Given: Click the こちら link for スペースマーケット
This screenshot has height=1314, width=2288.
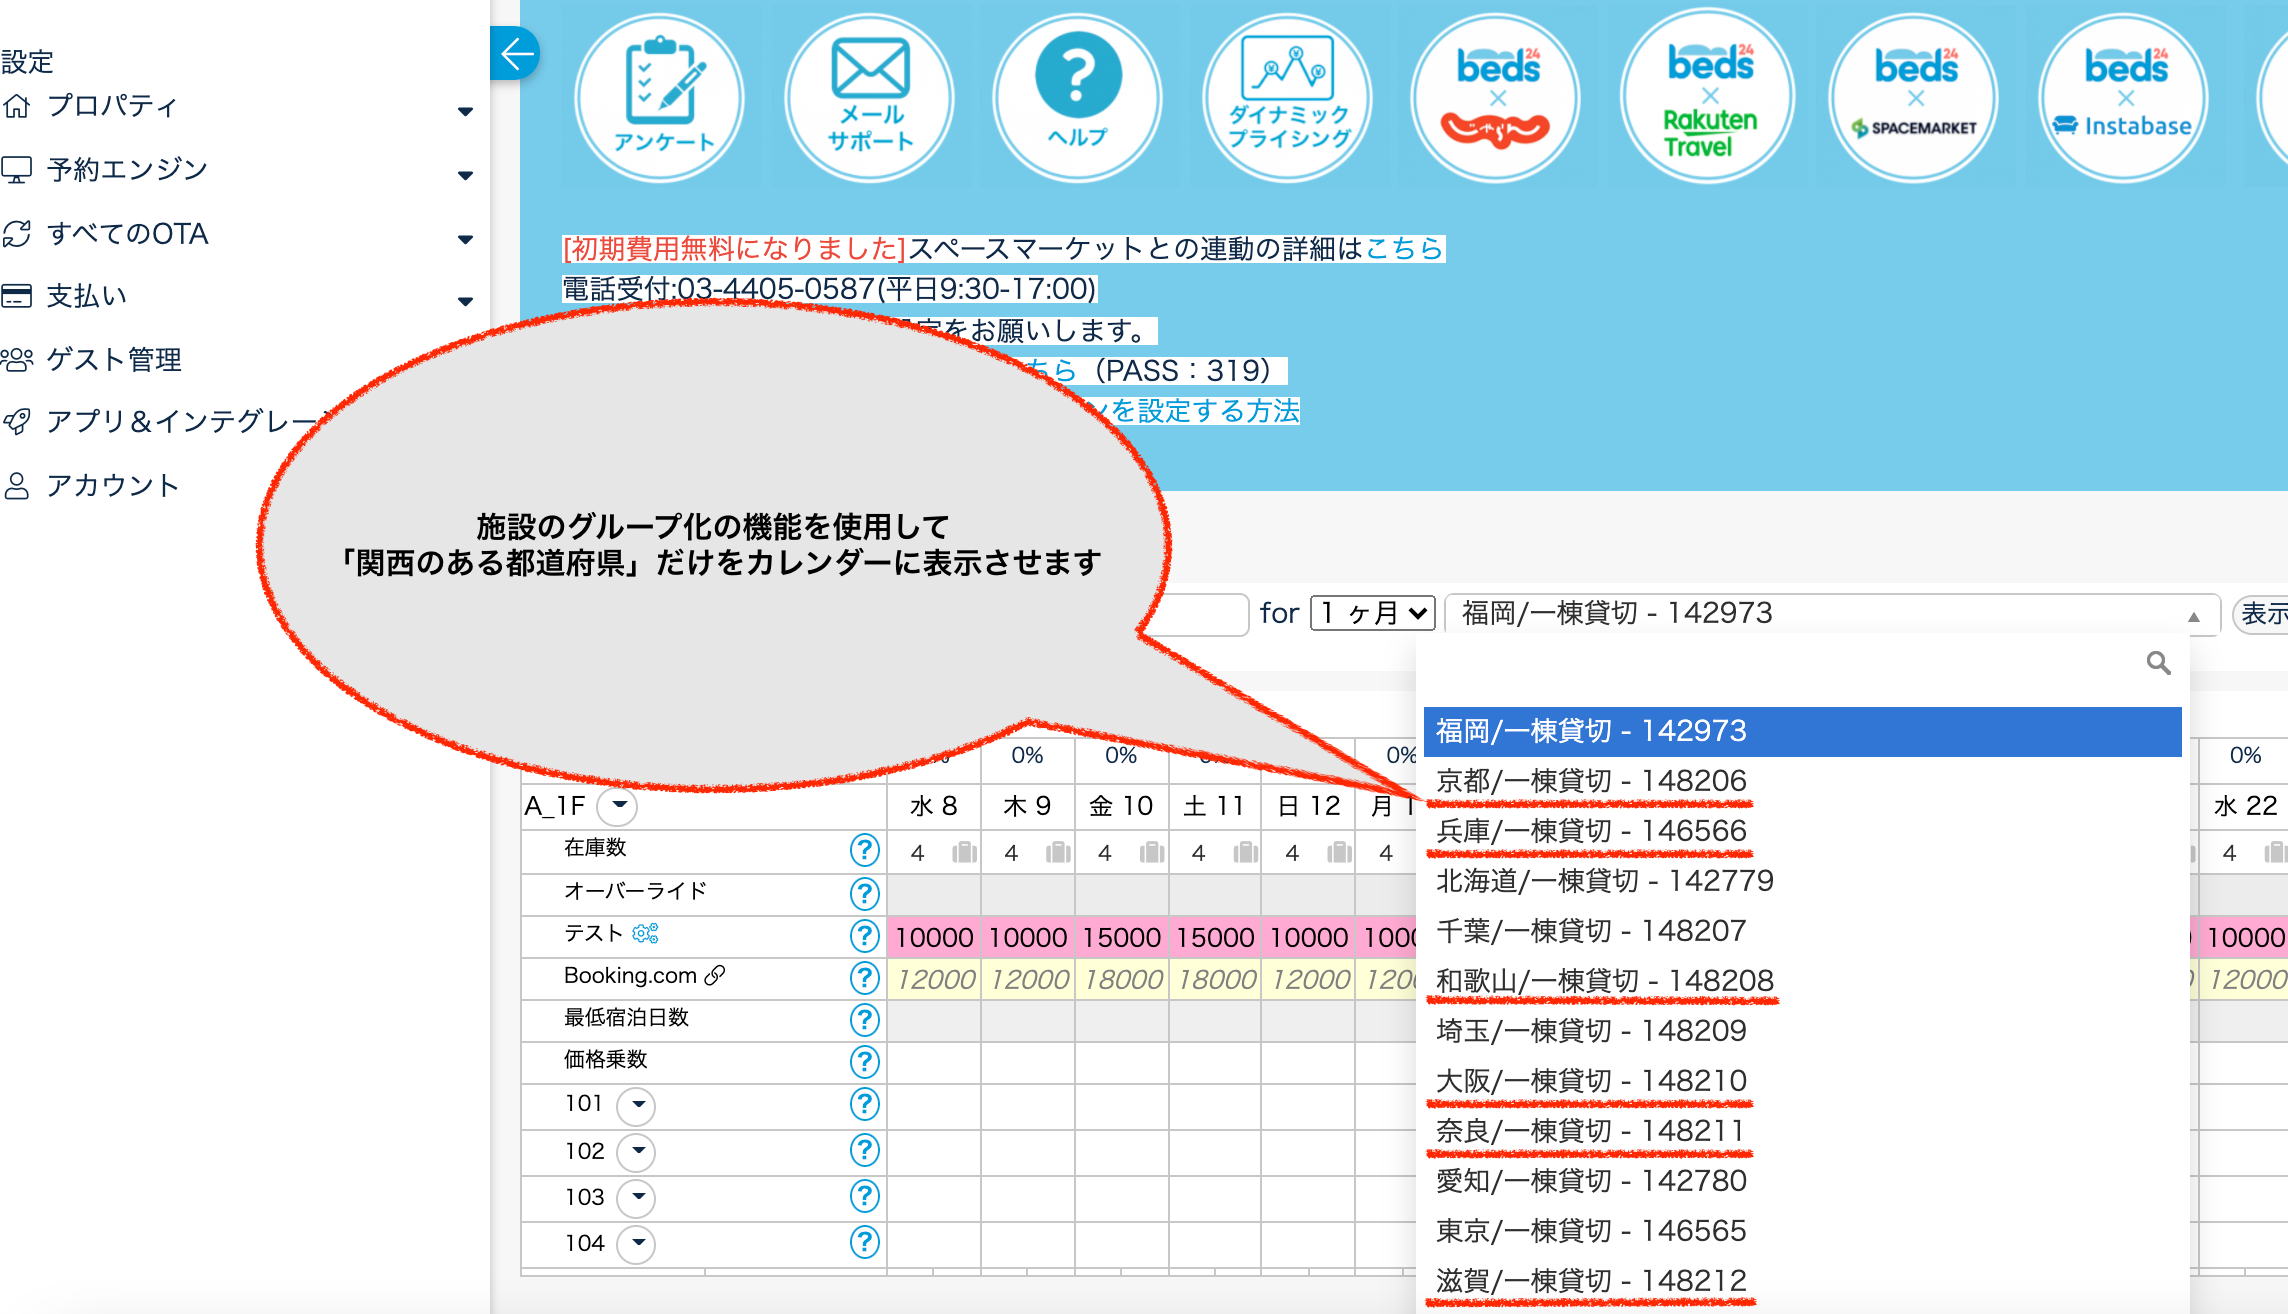Looking at the screenshot, I should pyautogui.click(x=1404, y=248).
